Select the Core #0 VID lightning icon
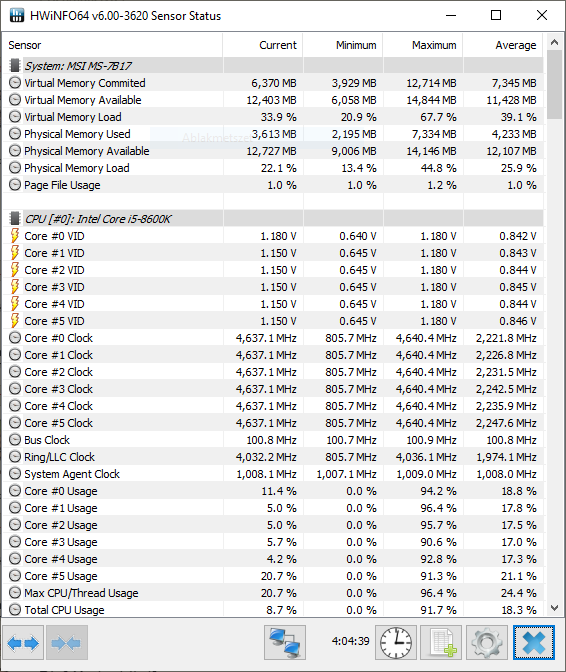Viewport: 566px width, 672px height. tap(15, 236)
